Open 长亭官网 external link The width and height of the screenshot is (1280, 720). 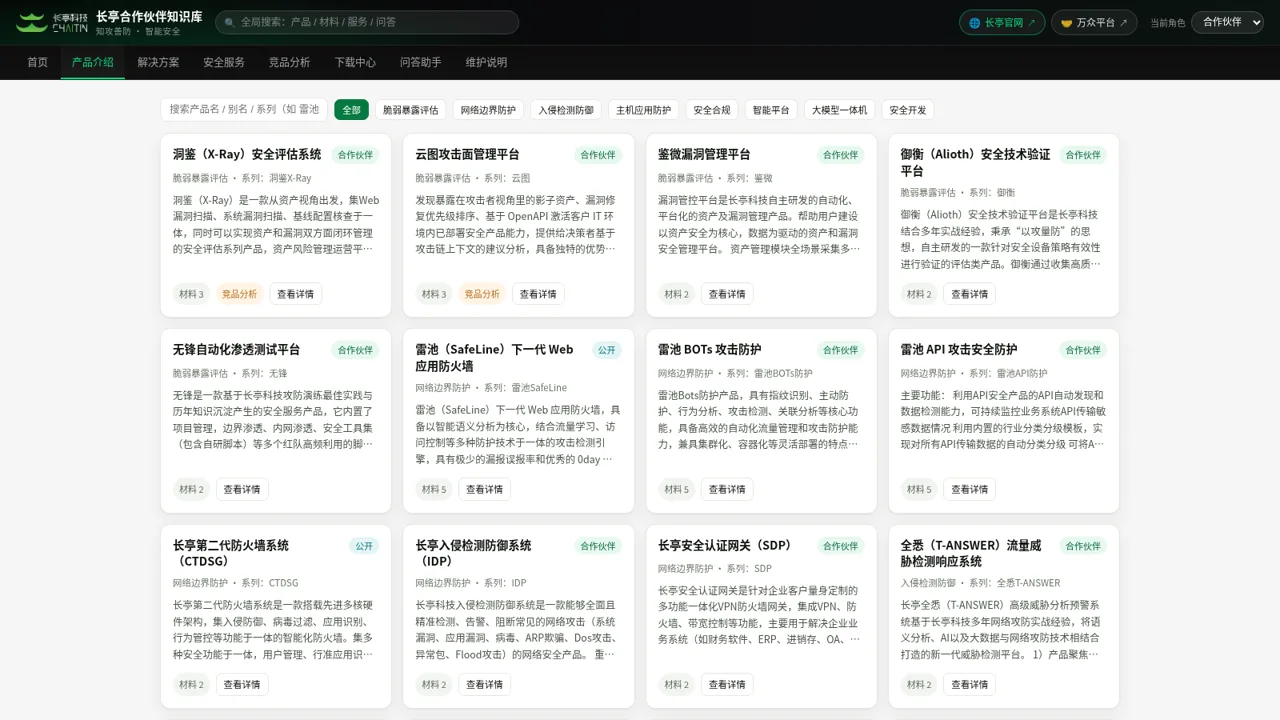pyautogui.click(x=1002, y=22)
